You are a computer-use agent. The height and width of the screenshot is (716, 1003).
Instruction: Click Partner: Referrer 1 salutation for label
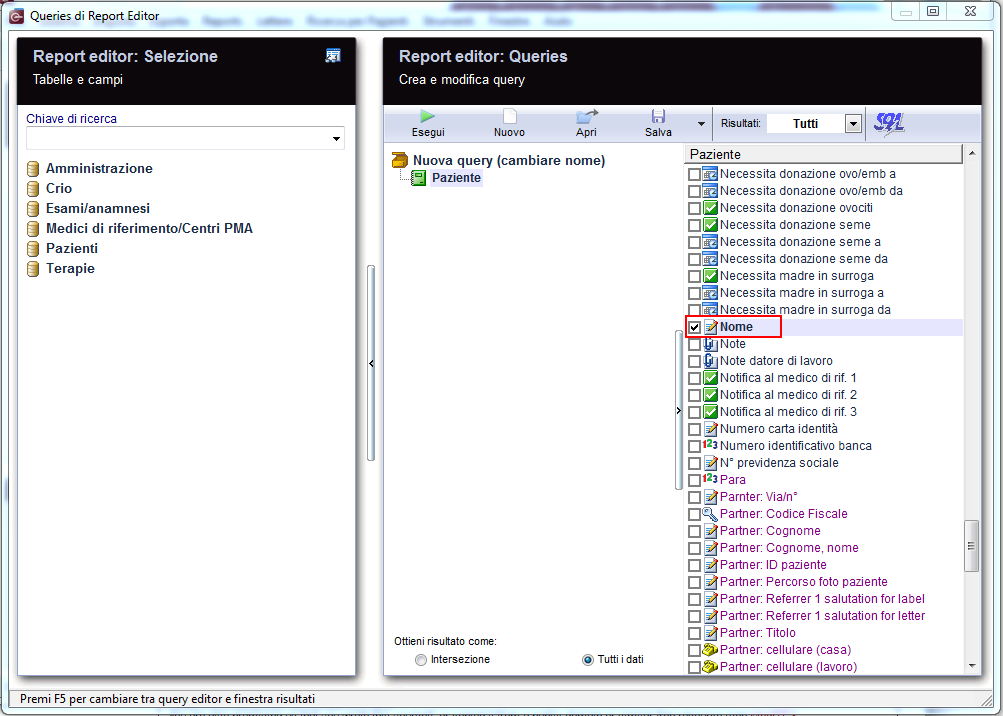click(822, 599)
